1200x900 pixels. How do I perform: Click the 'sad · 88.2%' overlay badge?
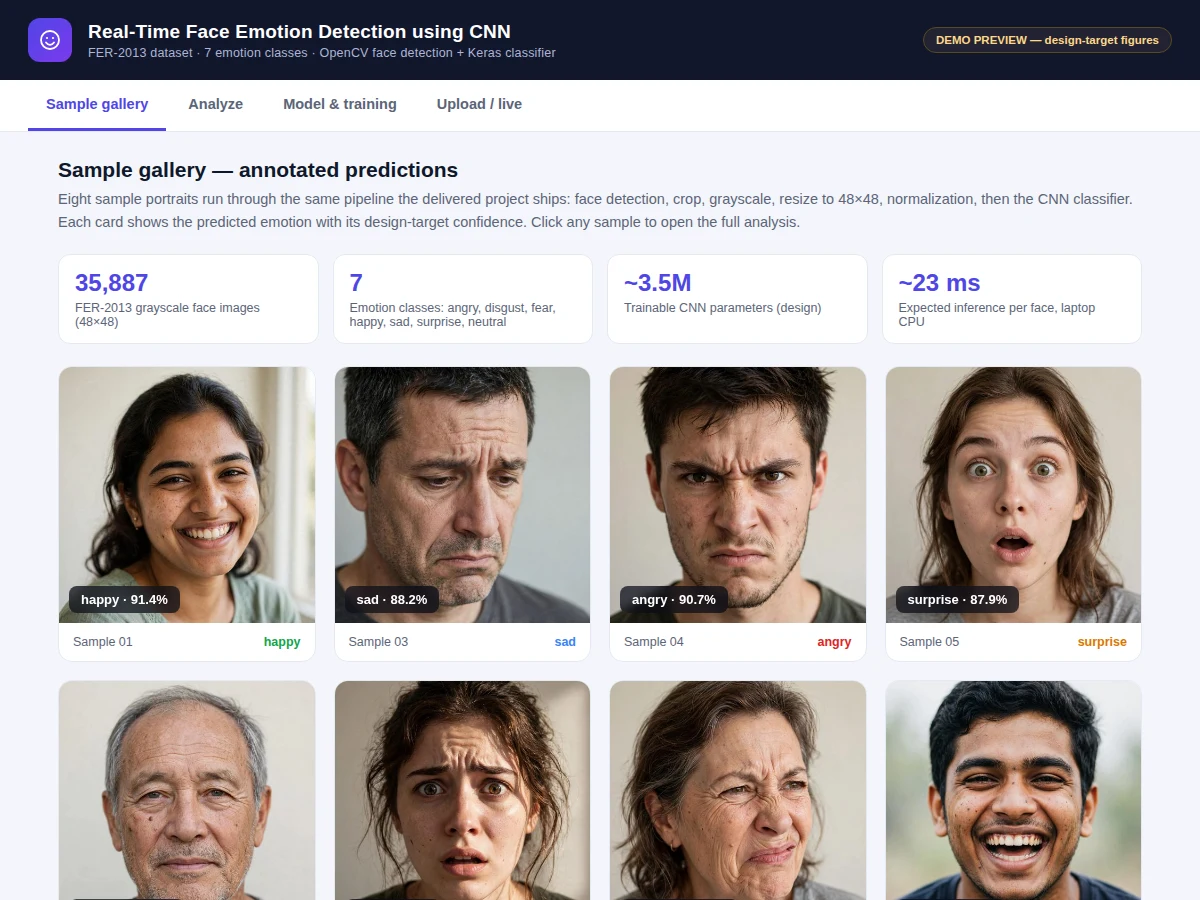tap(392, 600)
